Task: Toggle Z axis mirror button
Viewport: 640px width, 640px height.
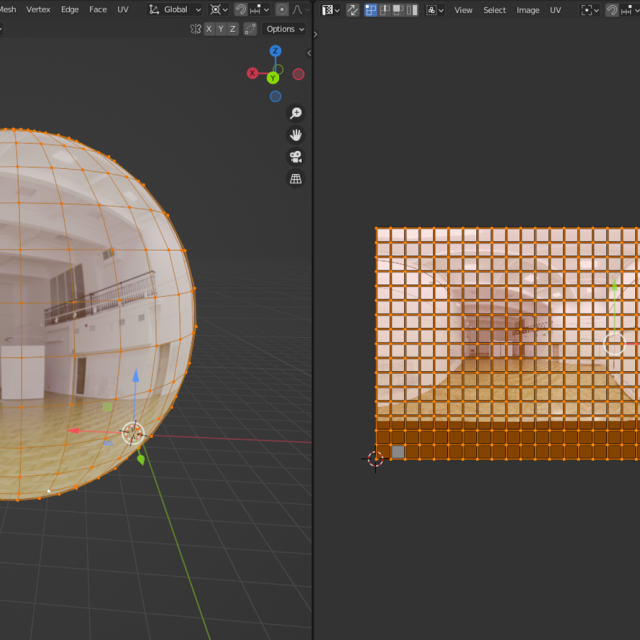Action: coord(233,29)
